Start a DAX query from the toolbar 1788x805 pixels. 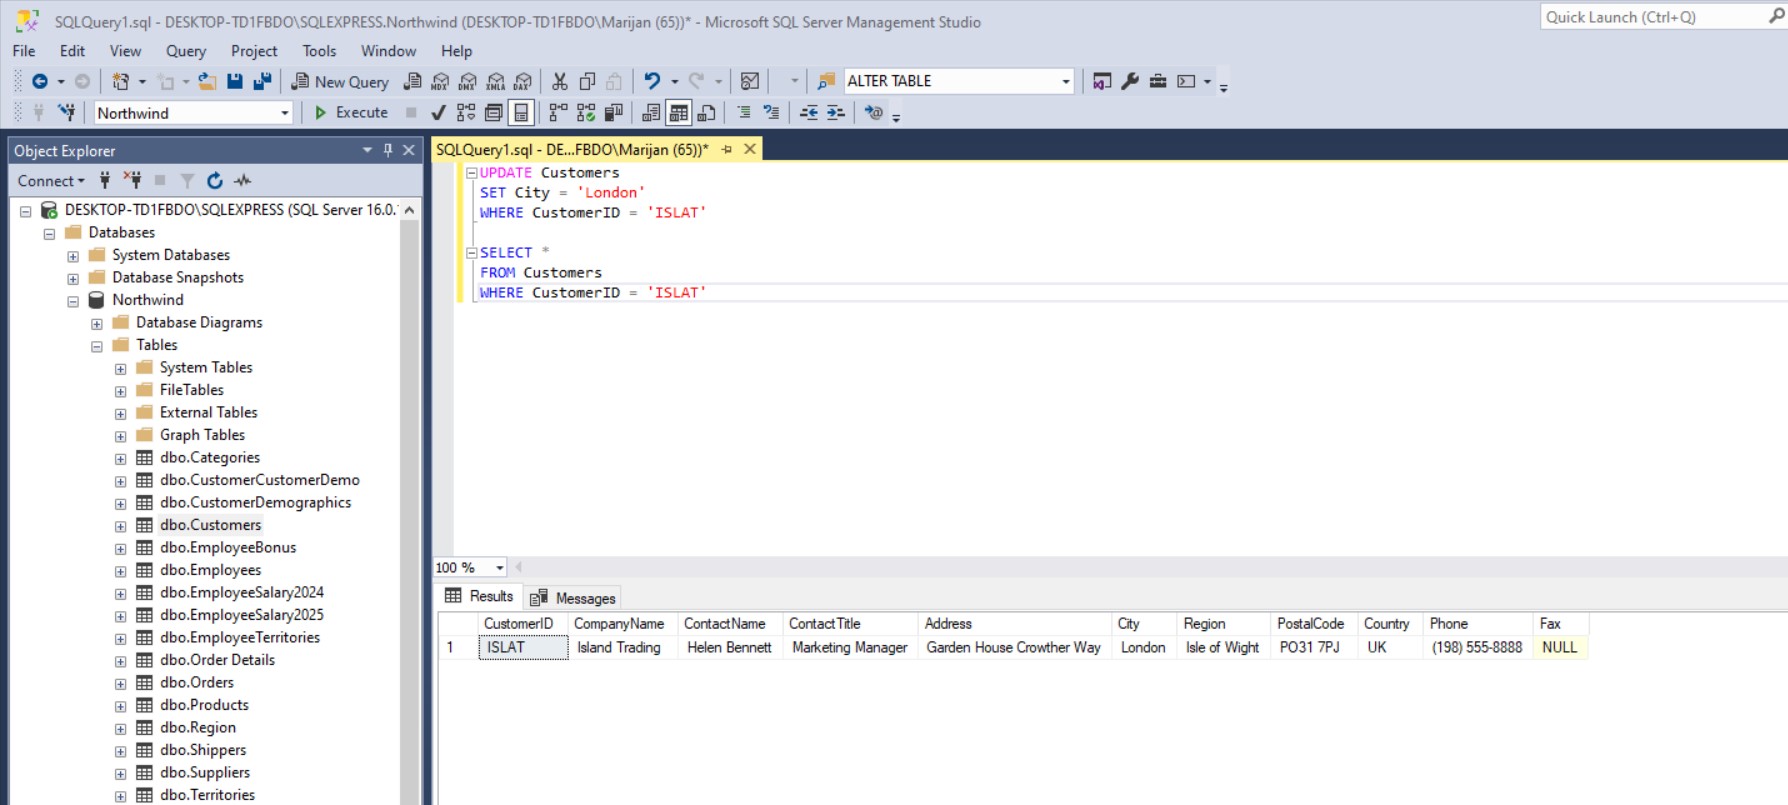tap(523, 81)
